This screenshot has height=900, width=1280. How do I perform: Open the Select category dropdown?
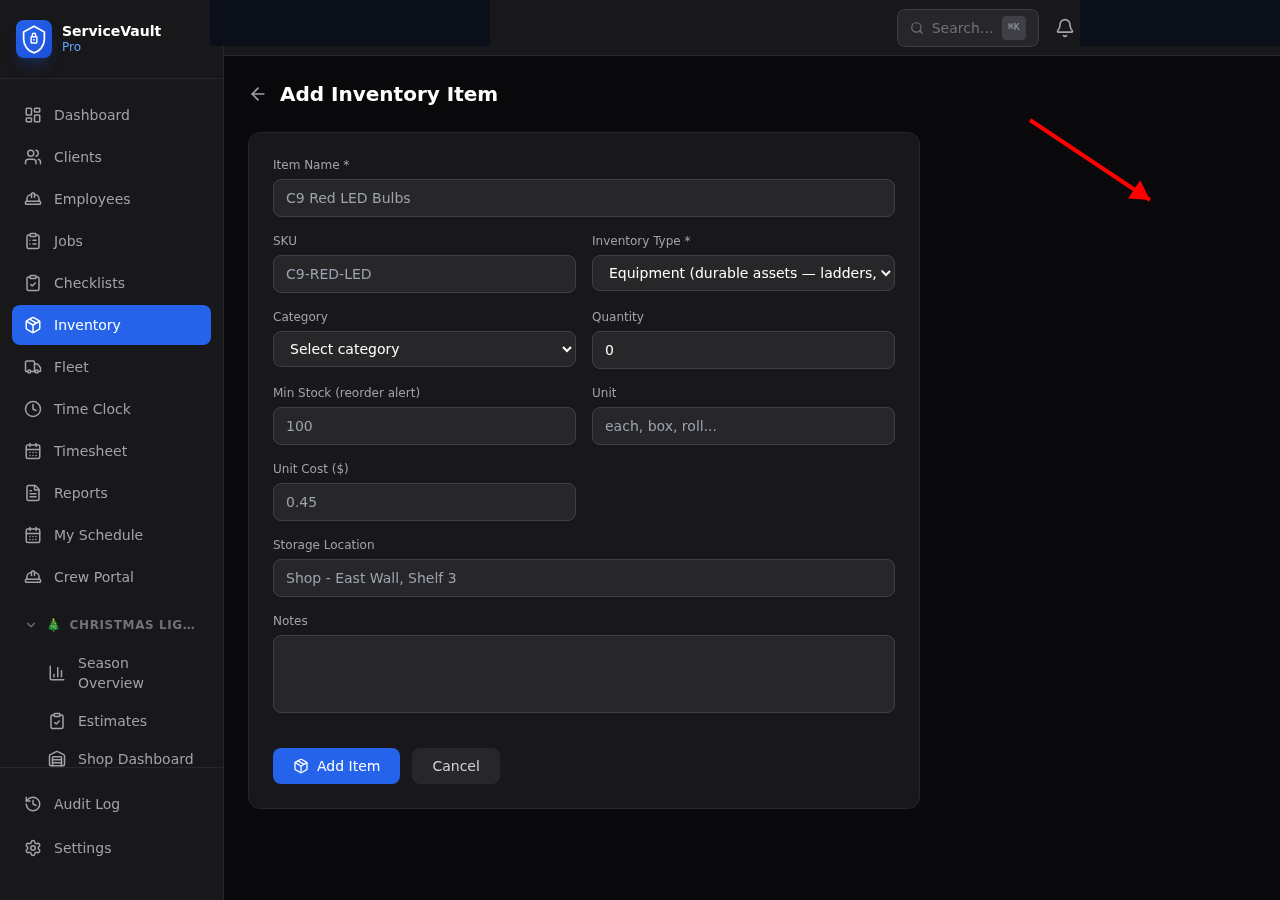point(424,349)
